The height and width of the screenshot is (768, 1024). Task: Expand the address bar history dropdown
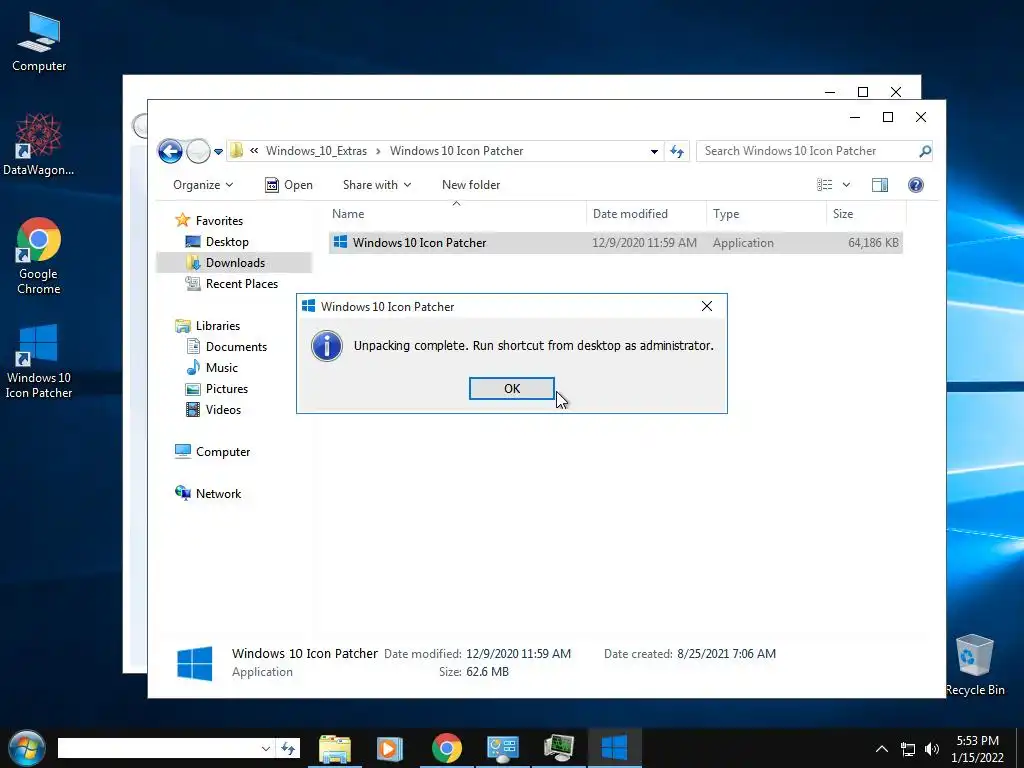tap(654, 152)
